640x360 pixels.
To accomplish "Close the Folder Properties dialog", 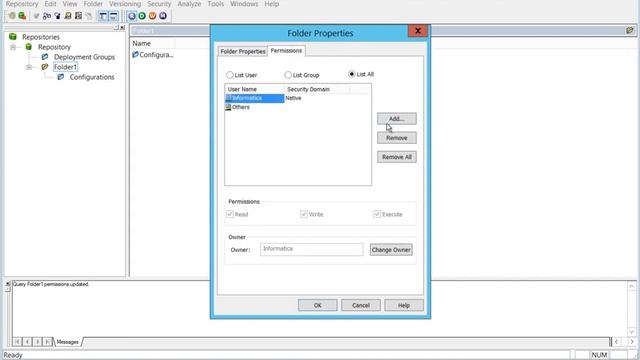I will point(418,31).
